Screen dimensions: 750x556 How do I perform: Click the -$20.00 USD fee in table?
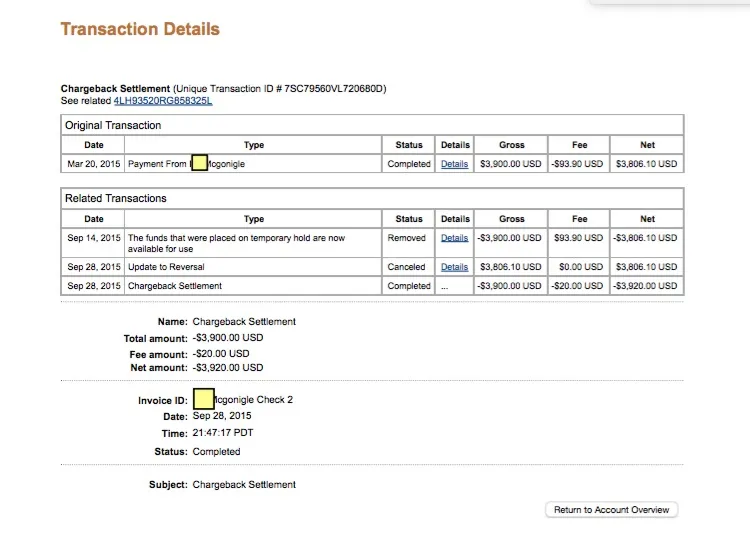577,286
